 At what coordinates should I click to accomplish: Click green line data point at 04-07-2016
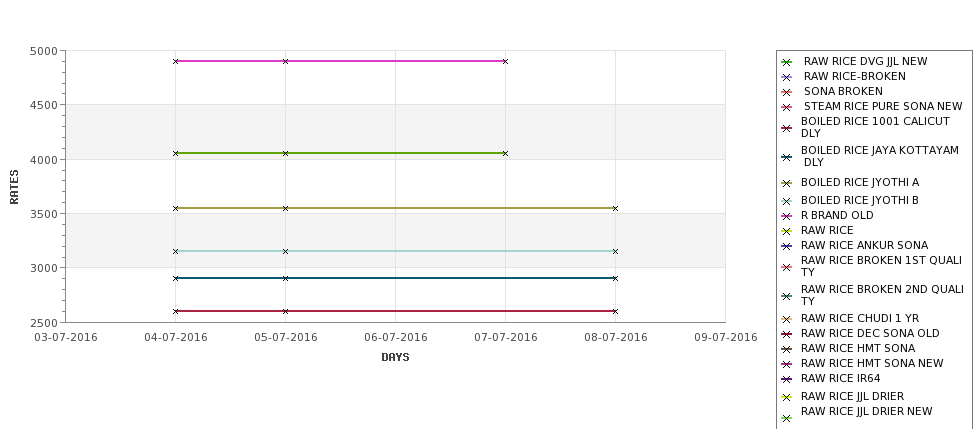pos(175,153)
